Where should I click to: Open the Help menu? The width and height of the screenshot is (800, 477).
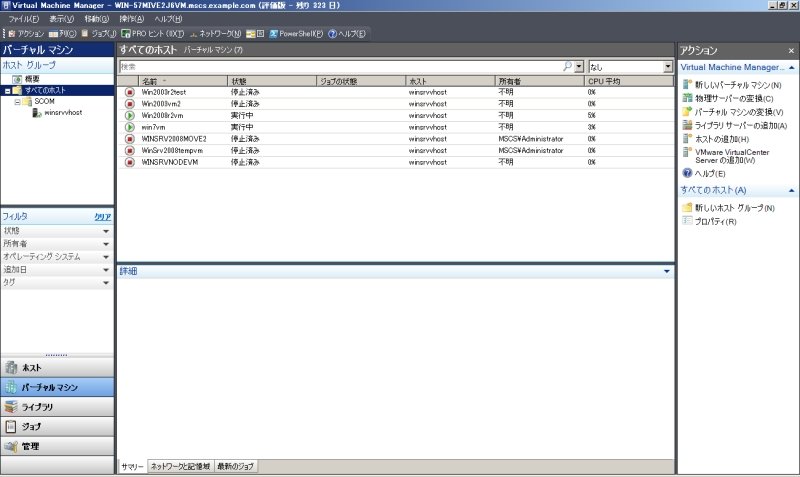tap(168, 19)
